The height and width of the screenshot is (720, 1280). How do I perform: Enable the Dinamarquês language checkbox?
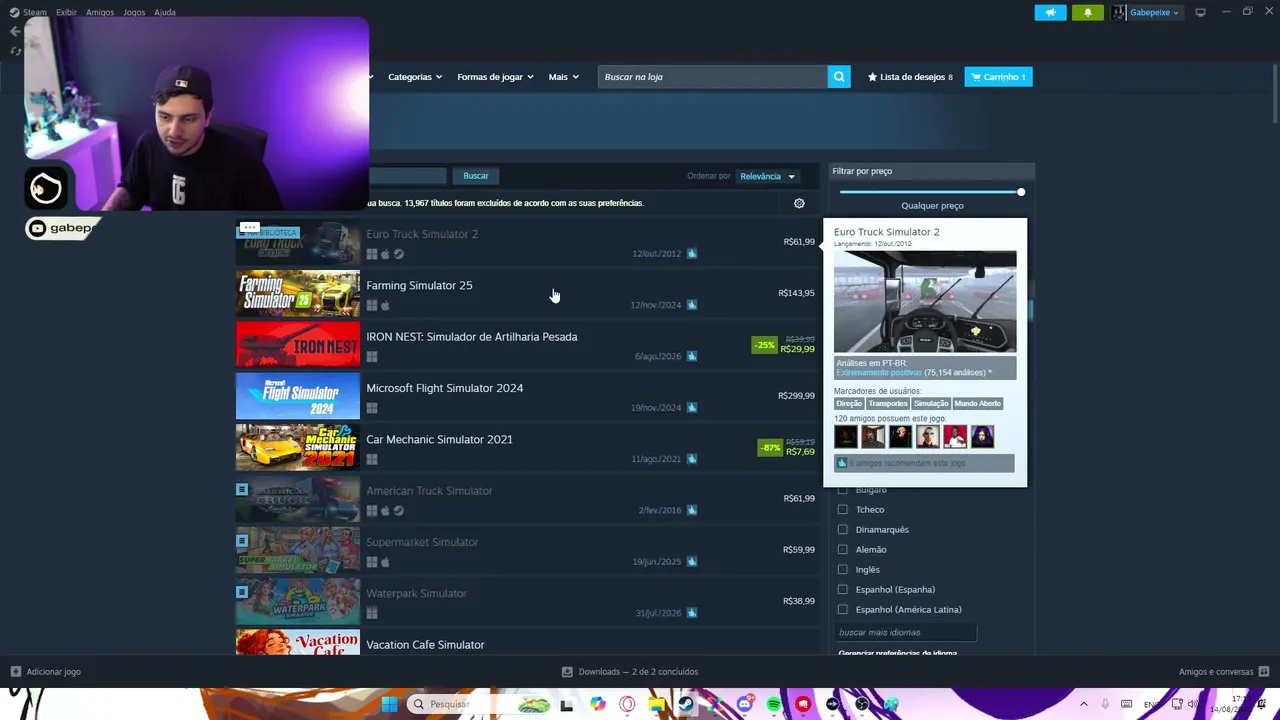tap(843, 530)
